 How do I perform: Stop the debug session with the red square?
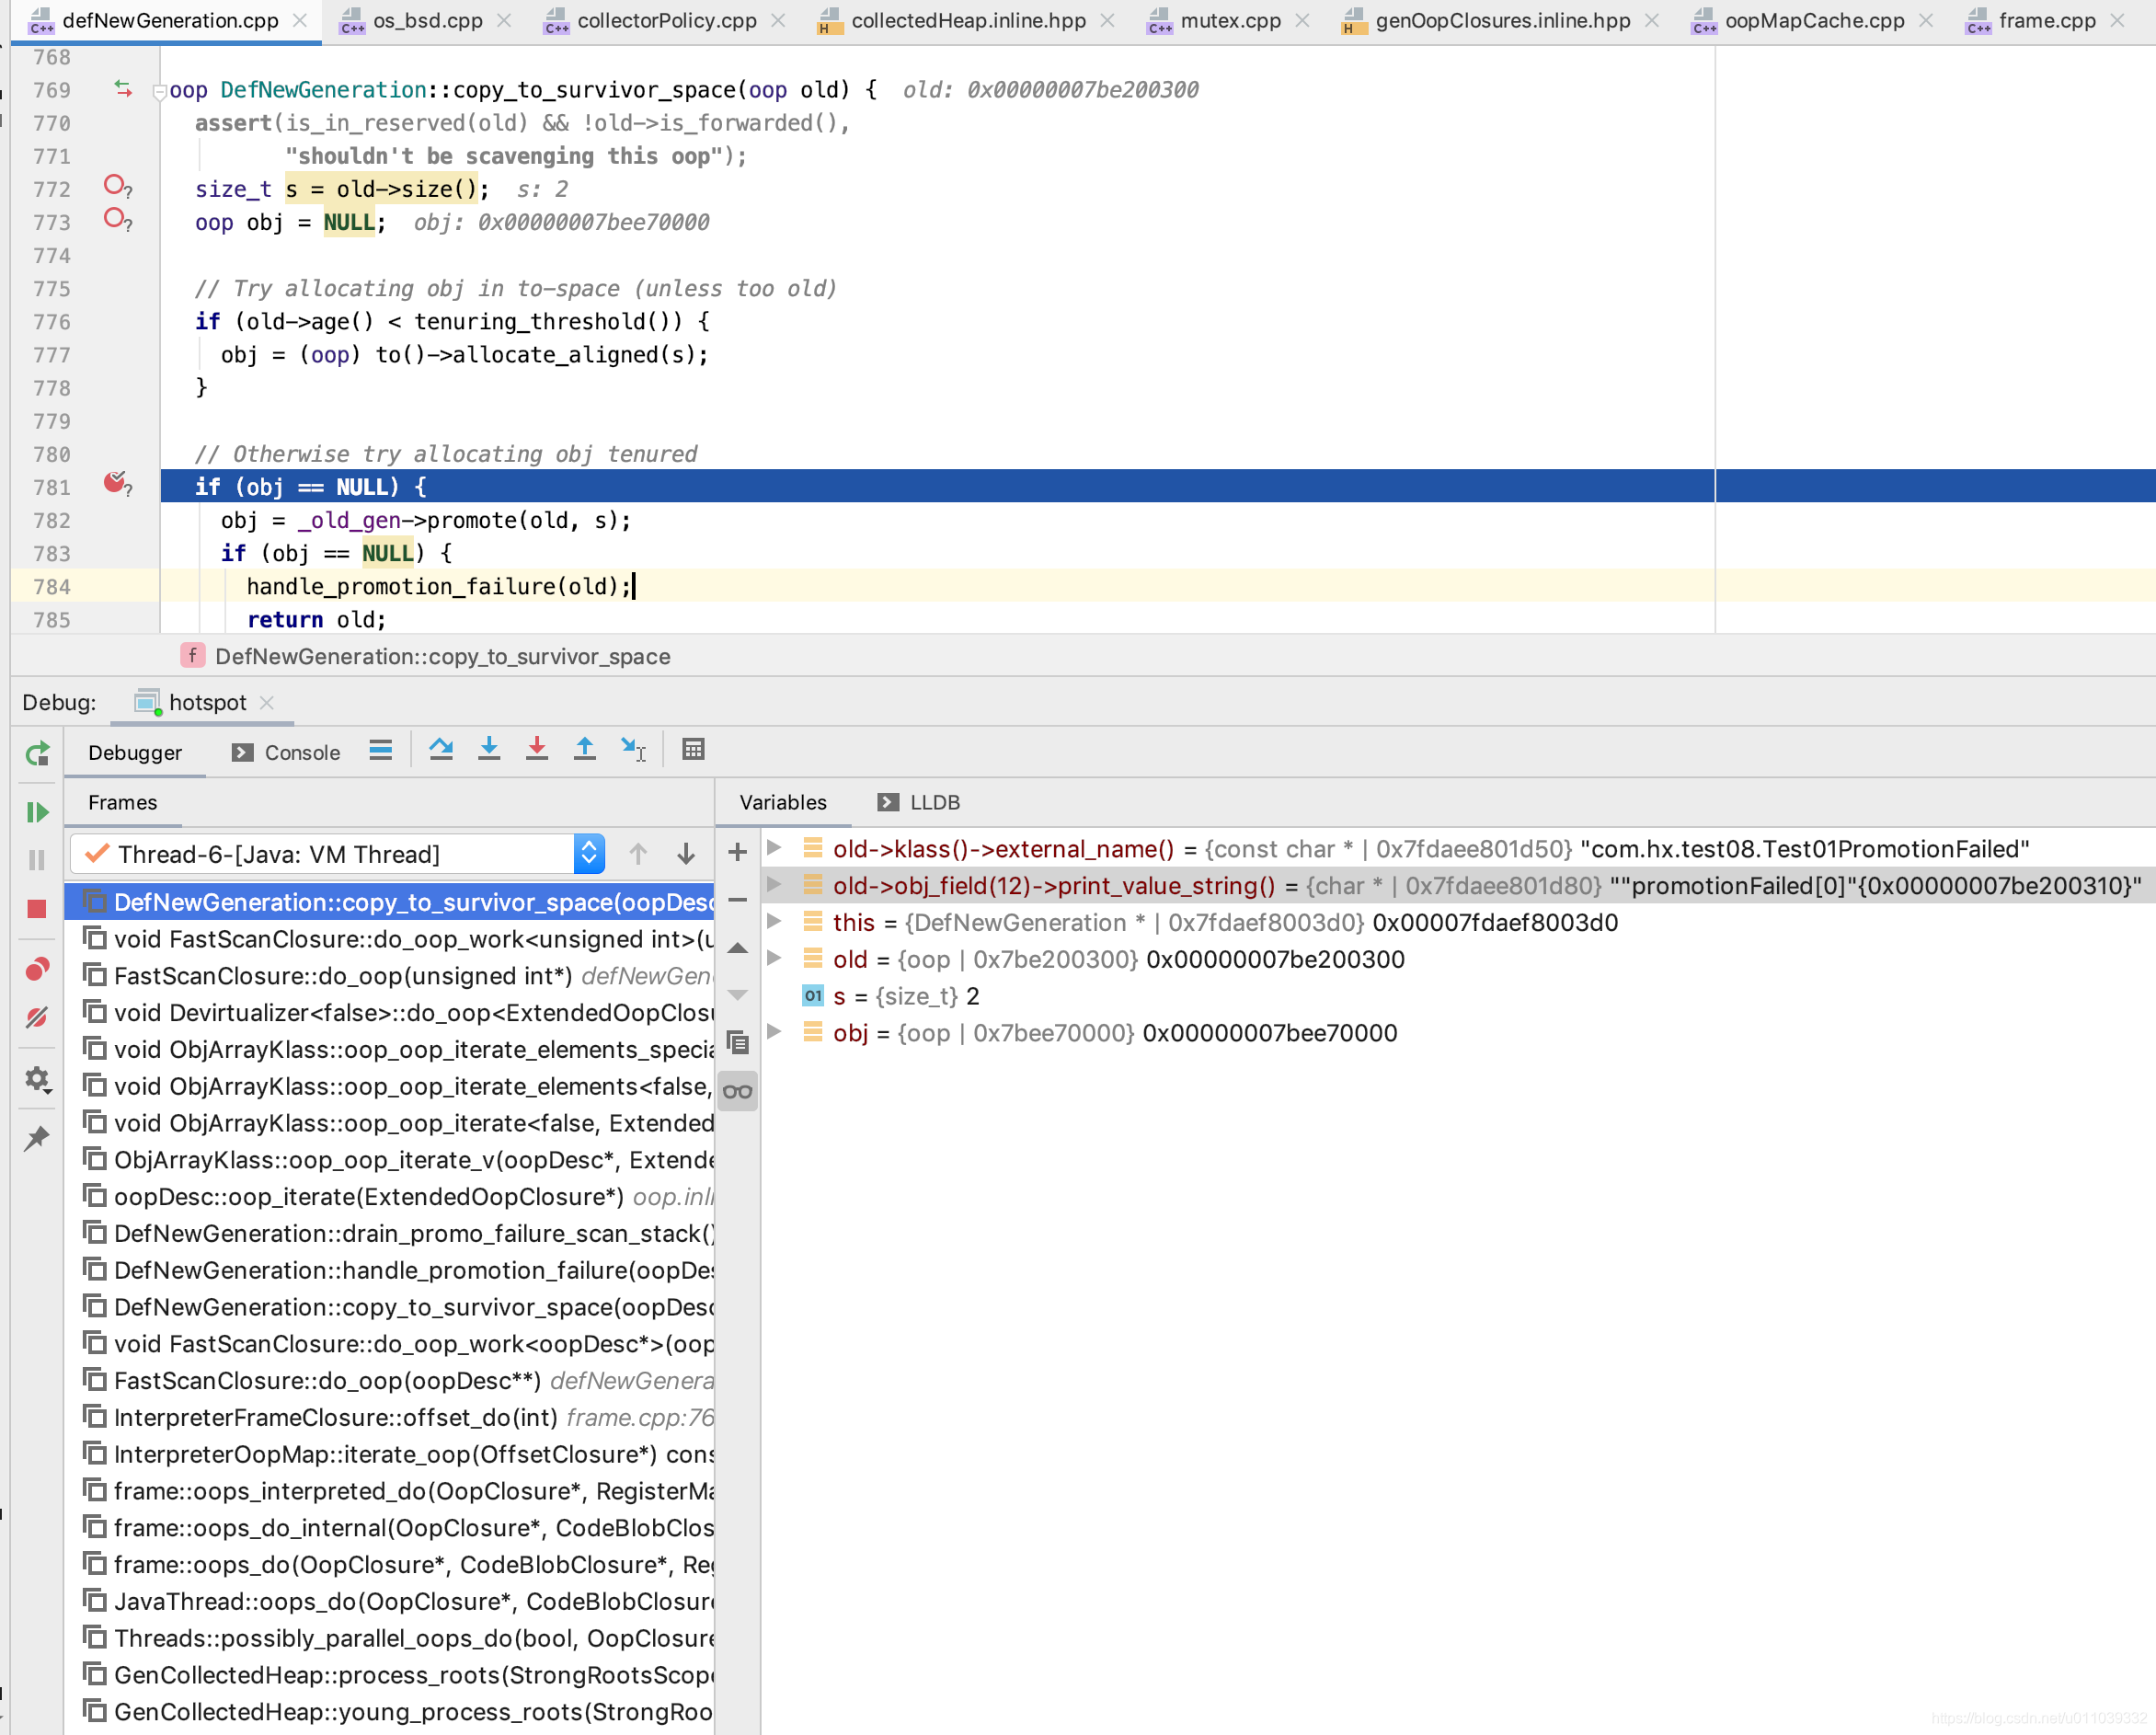coord(37,908)
